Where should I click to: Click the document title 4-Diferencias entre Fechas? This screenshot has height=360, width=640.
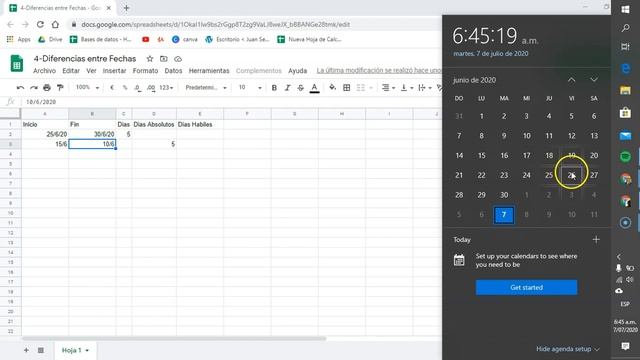pyautogui.click(x=85, y=59)
